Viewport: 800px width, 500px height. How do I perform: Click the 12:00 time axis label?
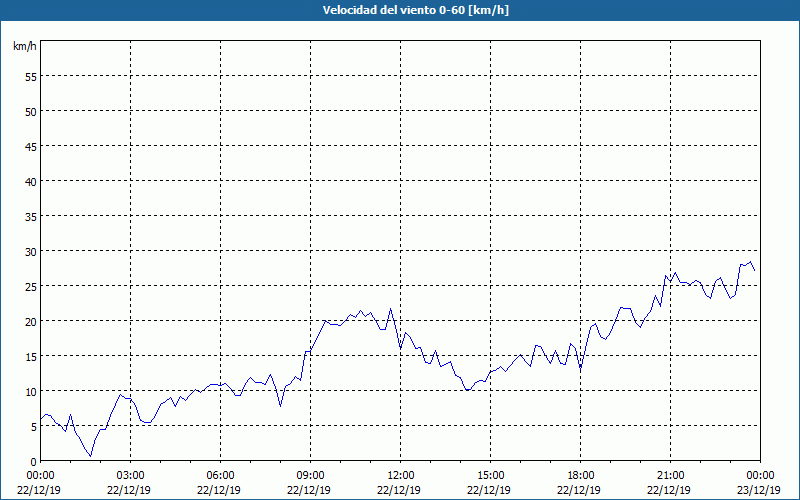(x=401, y=476)
